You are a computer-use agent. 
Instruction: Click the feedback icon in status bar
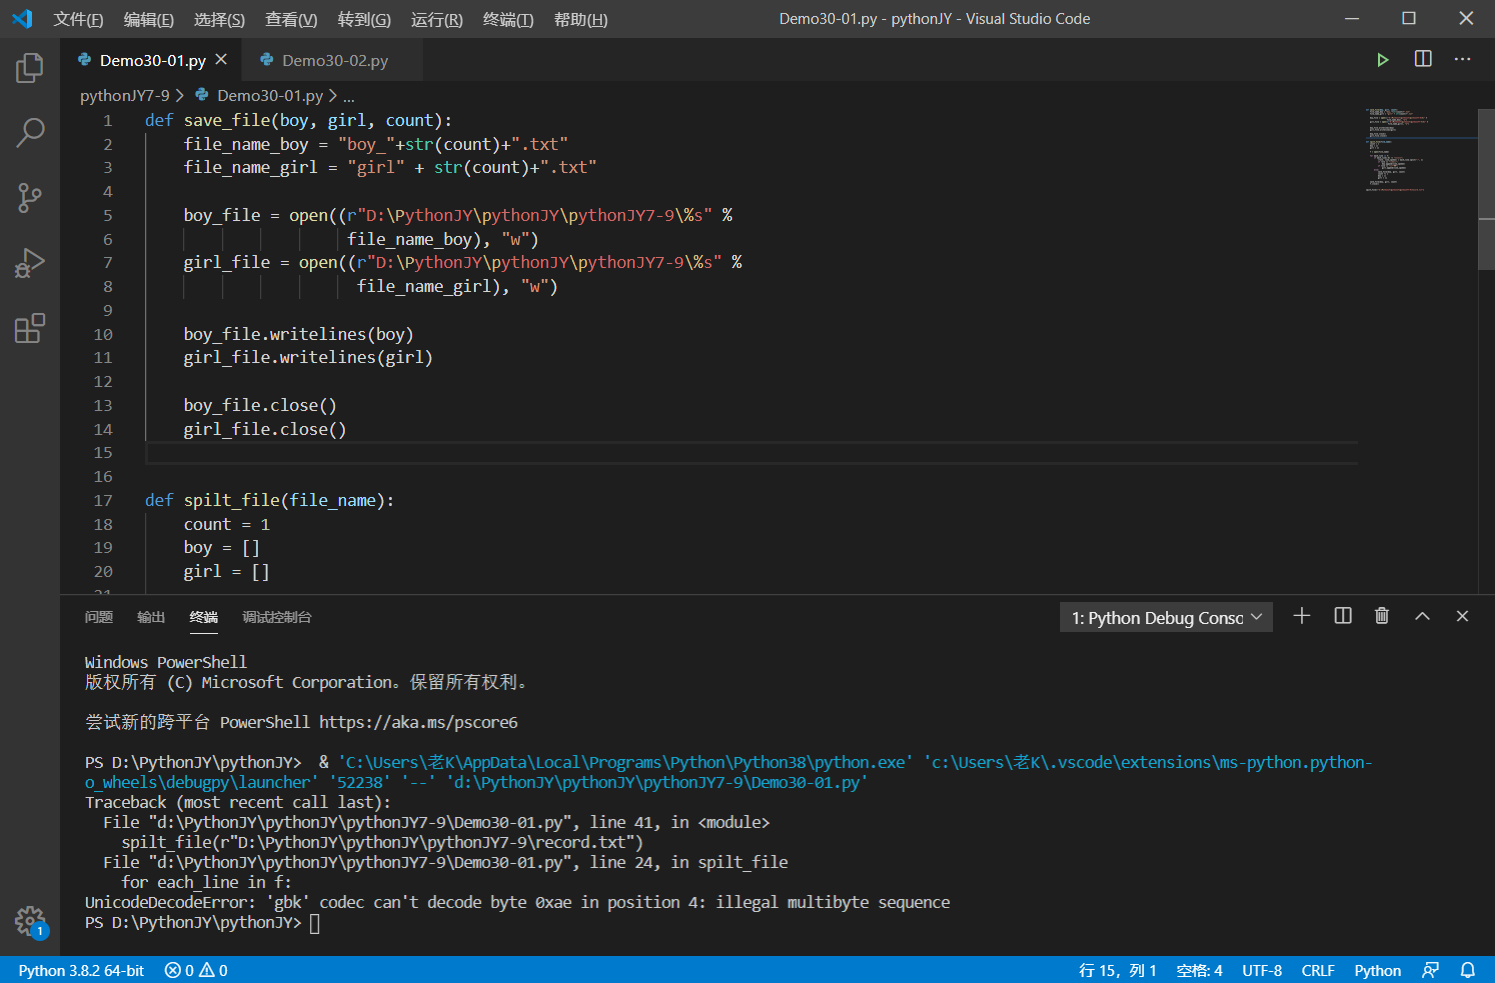[x=1431, y=970]
